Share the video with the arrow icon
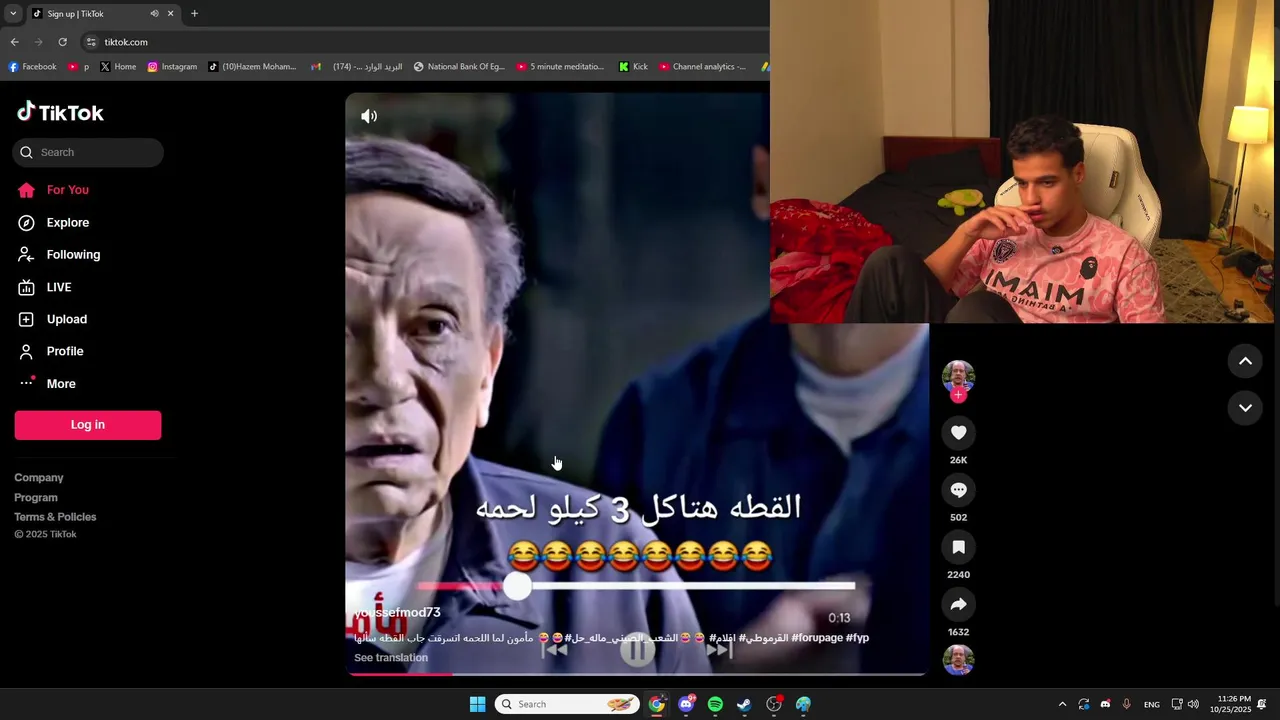Screen dimensions: 1280x720 click(x=958, y=604)
